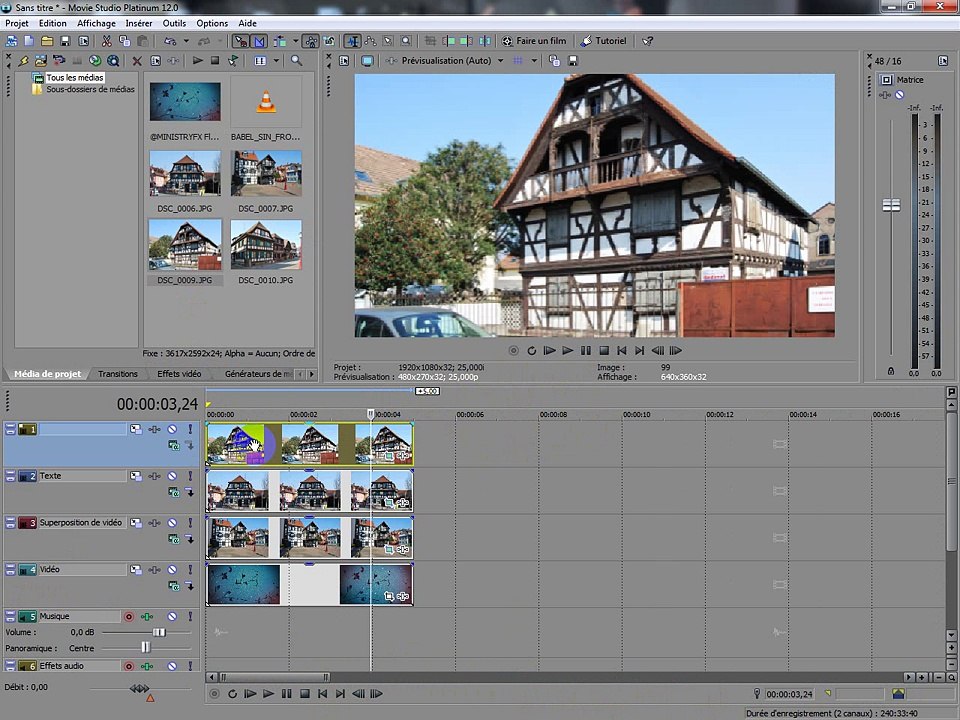The height and width of the screenshot is (720, 960).
Task: Click the Capture video icon
Action: click(59, 61)
